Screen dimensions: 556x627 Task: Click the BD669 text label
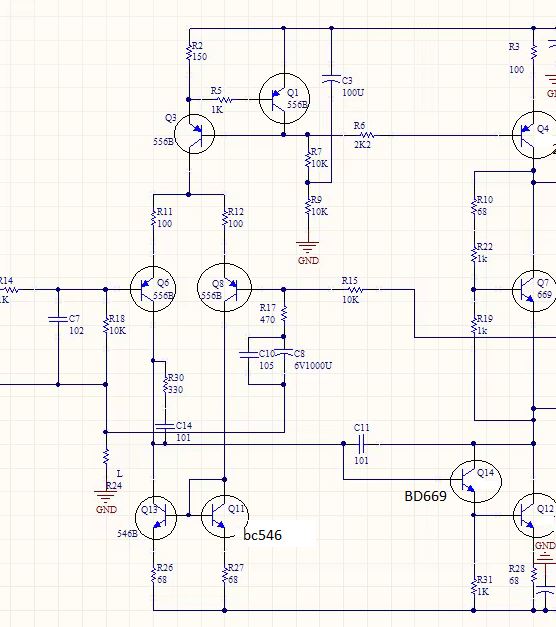point(426,496)
